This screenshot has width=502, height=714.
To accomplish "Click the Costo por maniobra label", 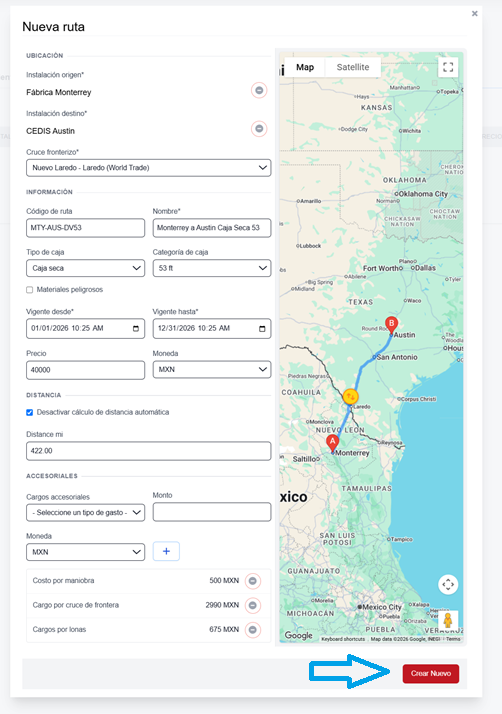I will 63,581.
